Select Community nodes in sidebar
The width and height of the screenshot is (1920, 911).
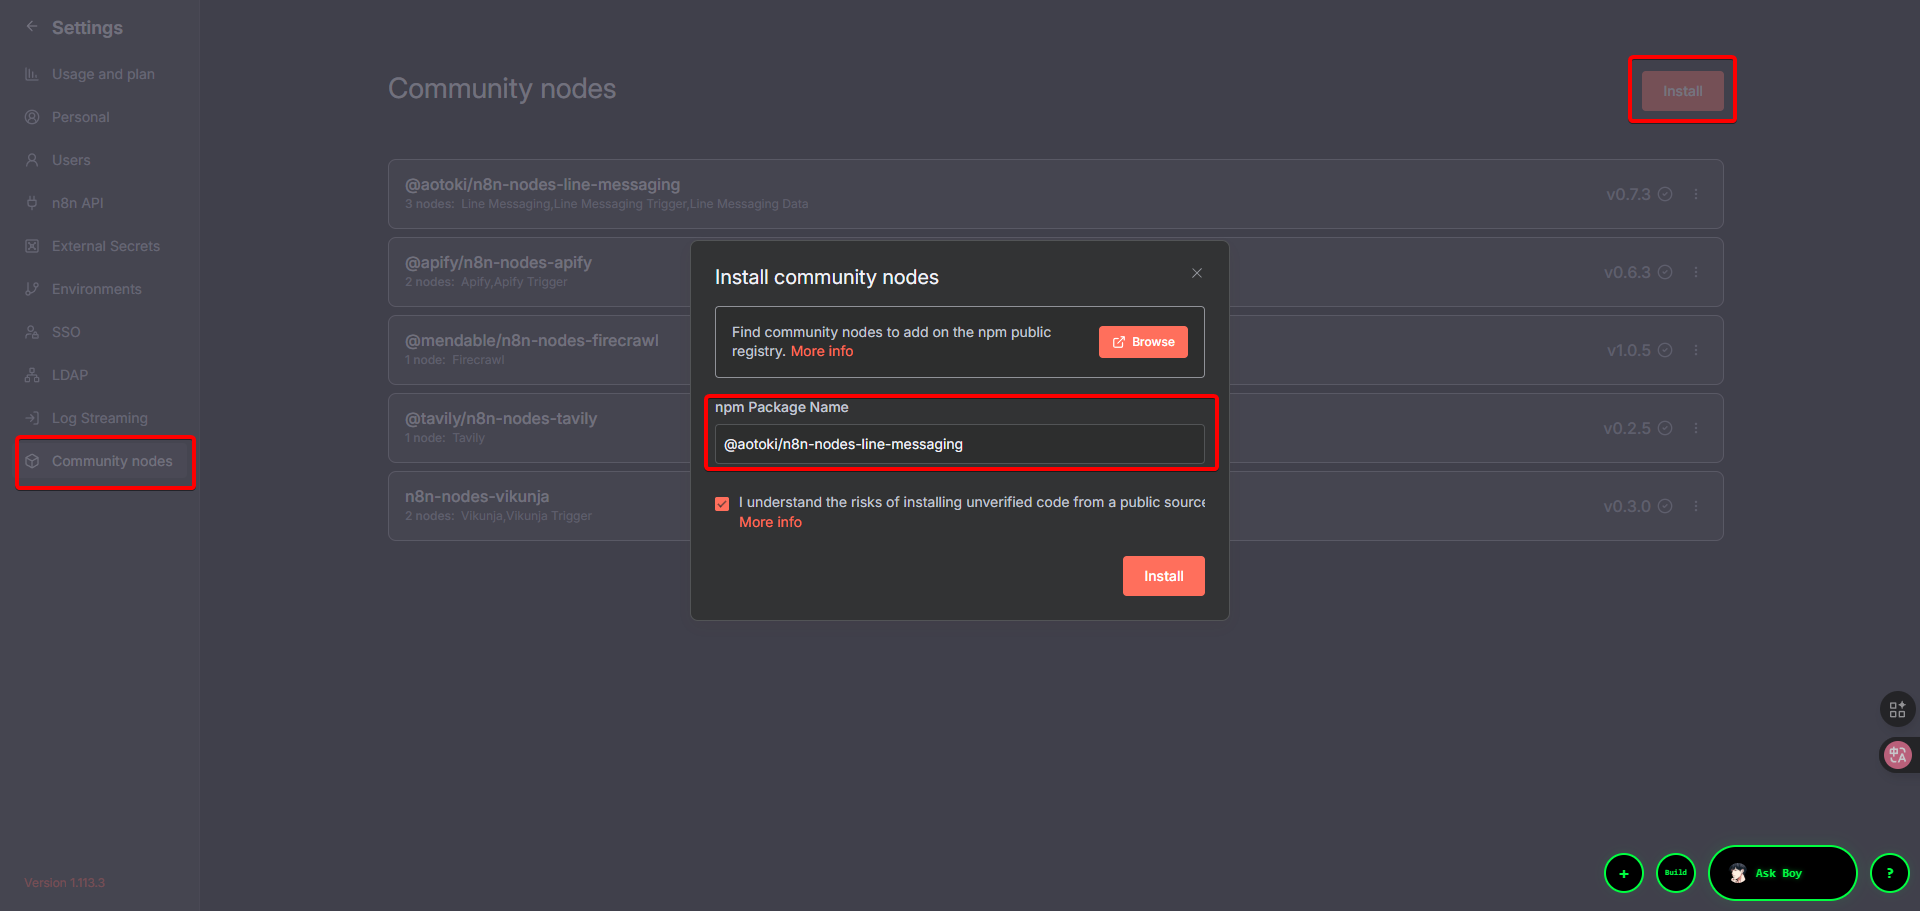tap(112, 461)
